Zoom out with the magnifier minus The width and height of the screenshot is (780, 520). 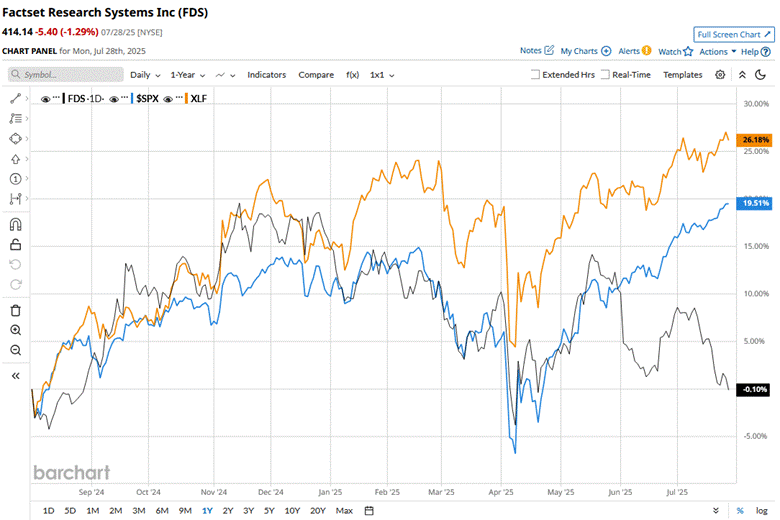pos(15,350)
